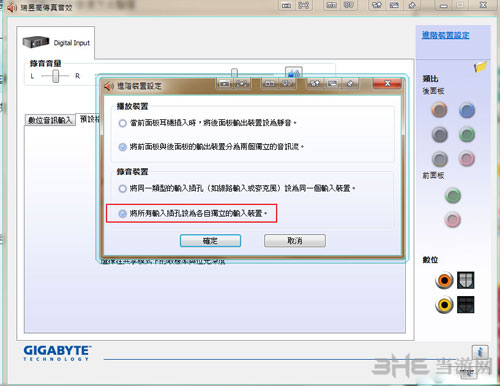The width and height of the screenshot is (500, 386).
Task: Select radio: separate front and rear output streams
Action: point(122,147)
